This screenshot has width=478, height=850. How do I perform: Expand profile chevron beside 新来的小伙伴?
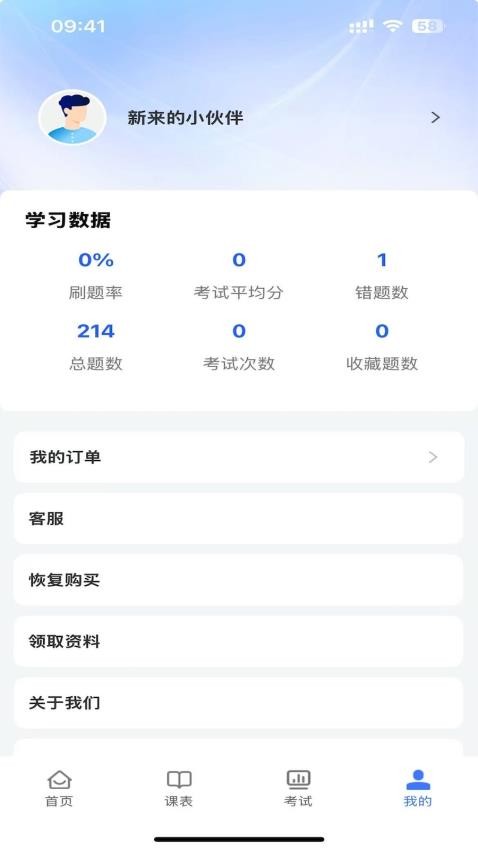[x=435, y=118]
